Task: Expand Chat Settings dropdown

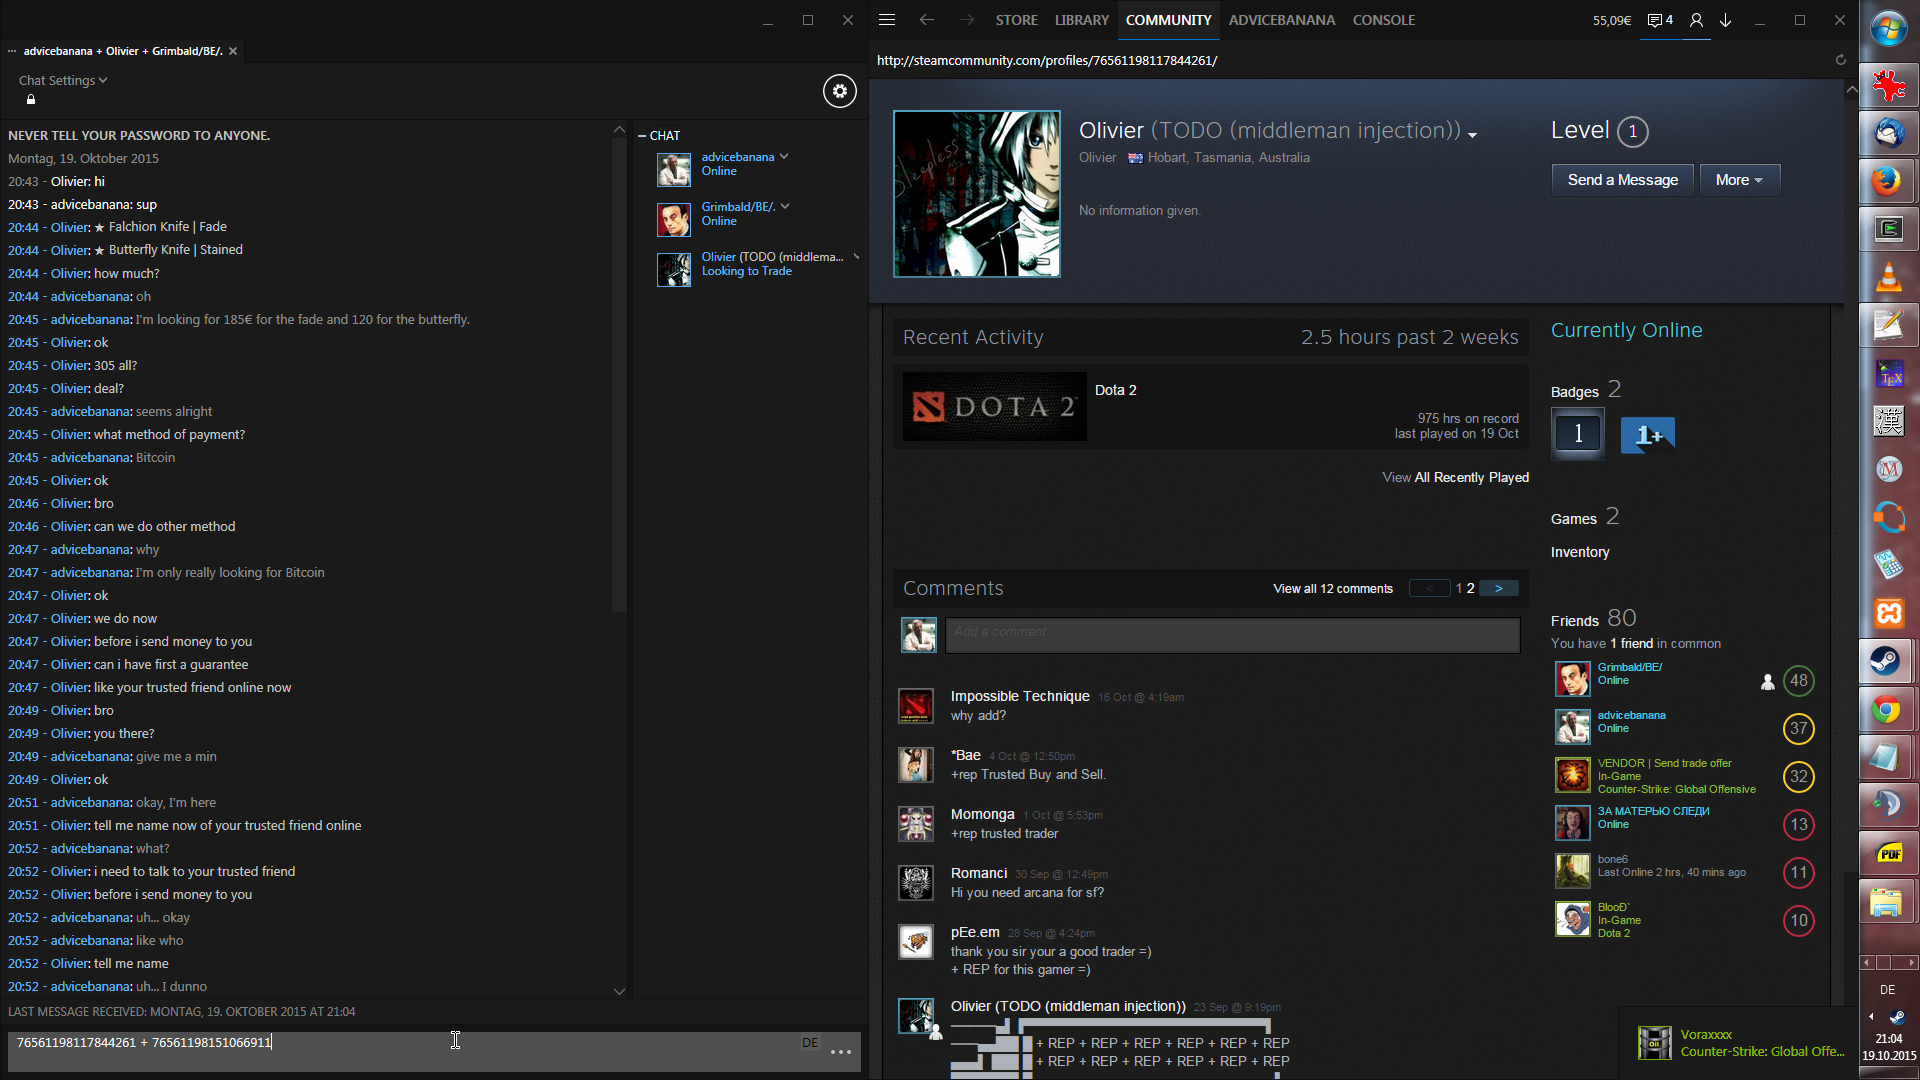Action: coord(62,81)
